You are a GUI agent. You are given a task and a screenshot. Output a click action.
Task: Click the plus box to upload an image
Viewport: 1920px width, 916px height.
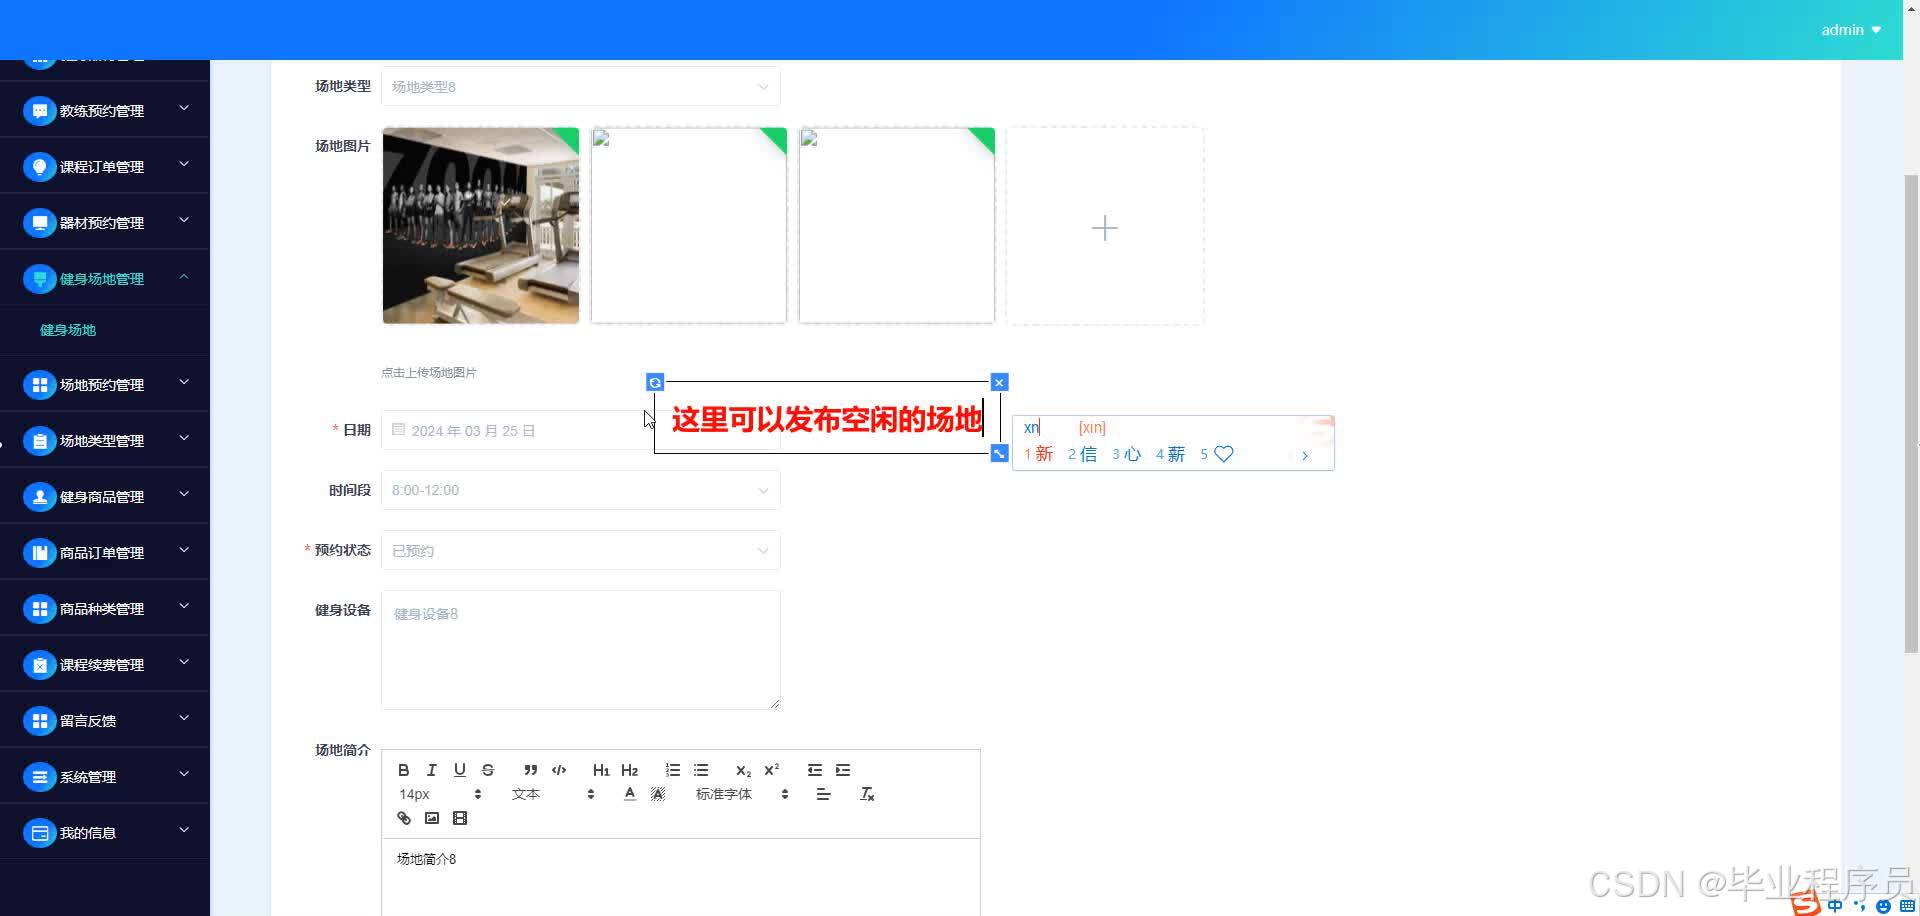click(x=1104, y=226)
